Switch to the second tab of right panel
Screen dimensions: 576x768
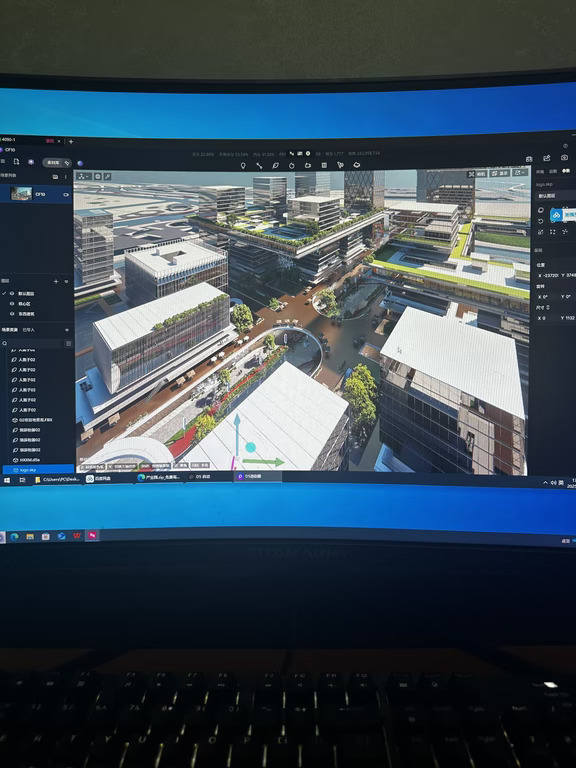click(553, 171)
